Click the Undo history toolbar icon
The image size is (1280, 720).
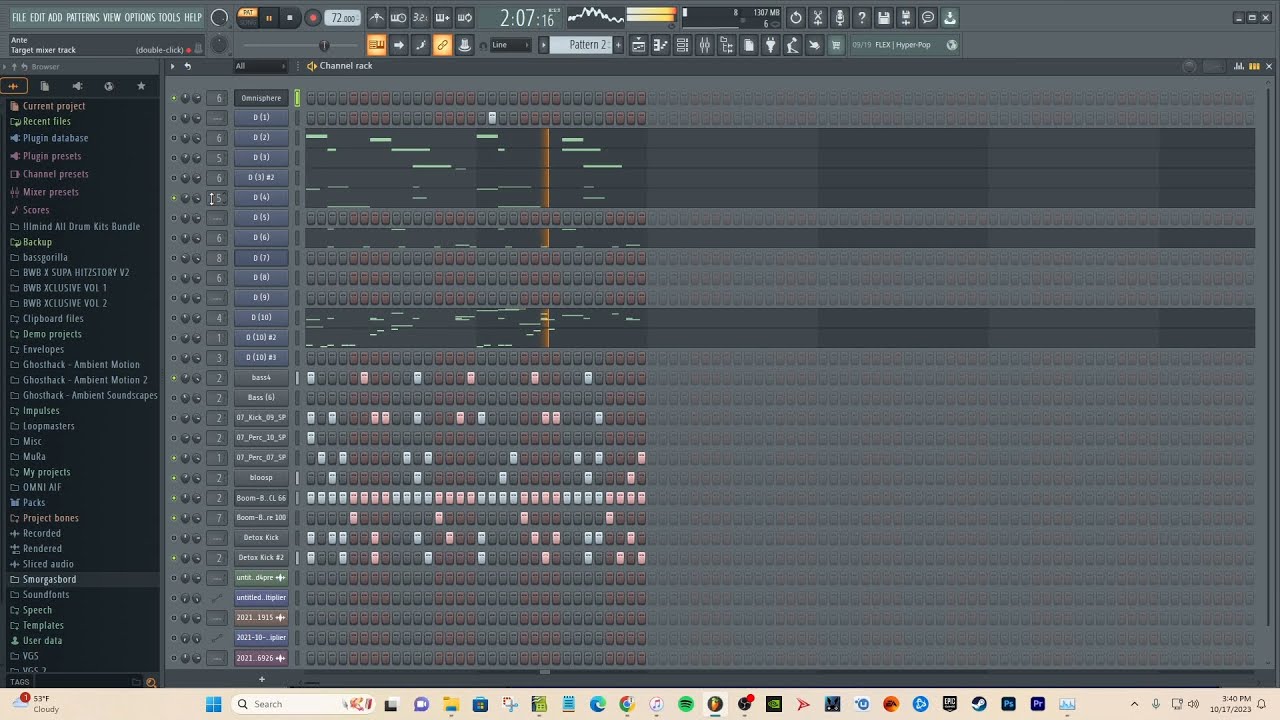tap(795, 18)
